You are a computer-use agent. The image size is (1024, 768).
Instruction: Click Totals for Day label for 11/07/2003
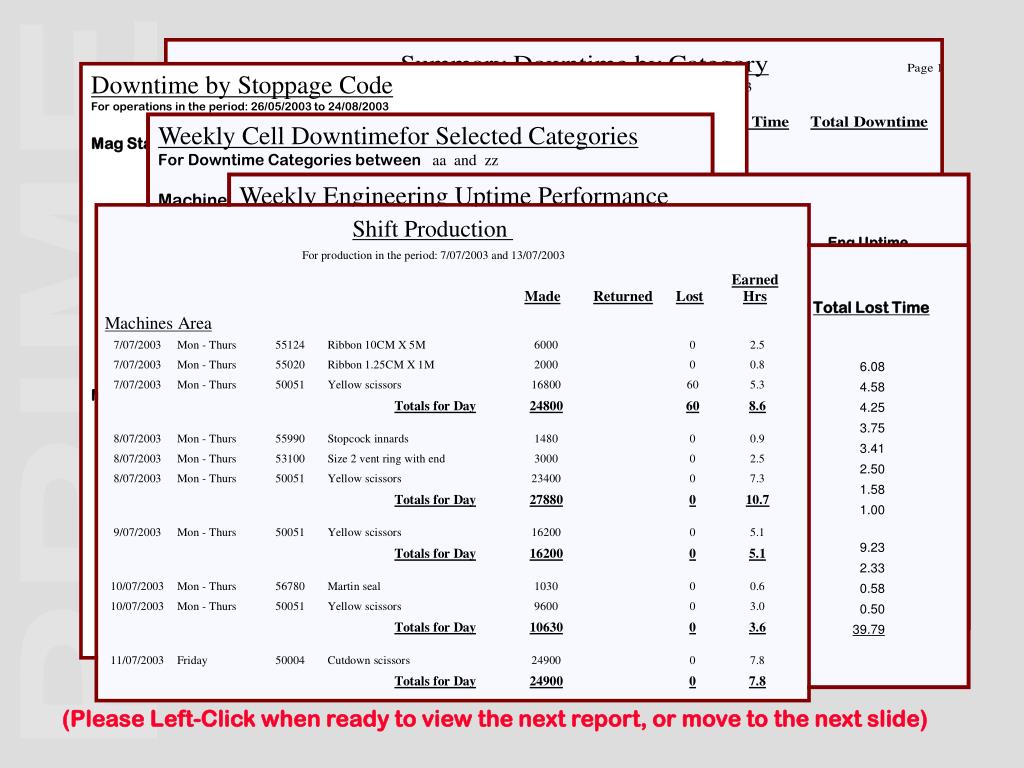[435, 681]
